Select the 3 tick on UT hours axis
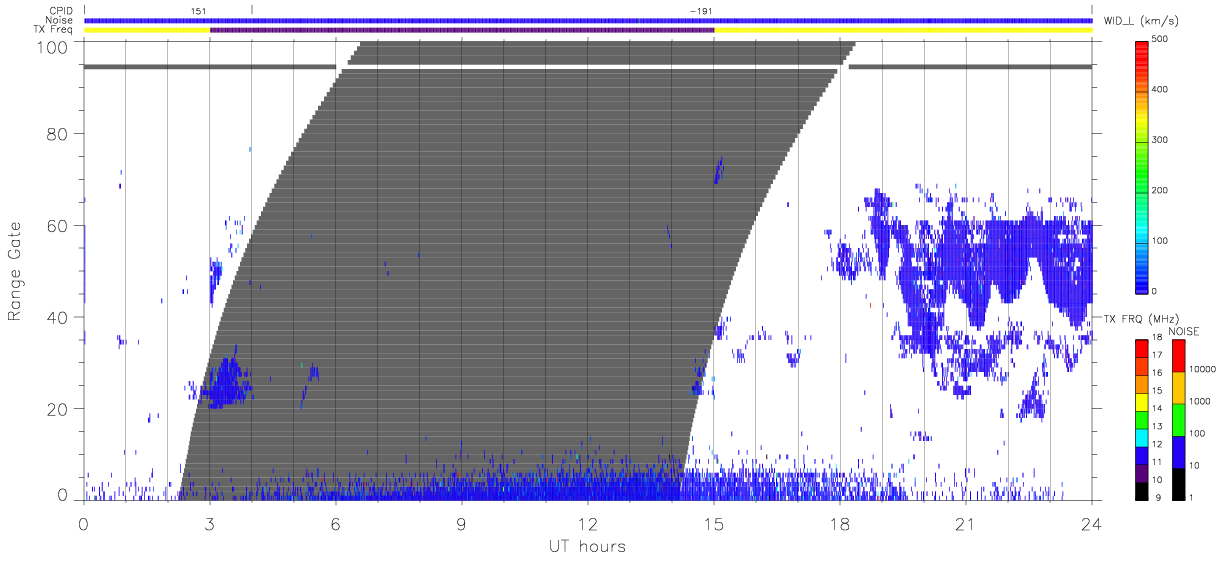The height and width of the screenshot is (567, 1228). click(x=209, y=523)
